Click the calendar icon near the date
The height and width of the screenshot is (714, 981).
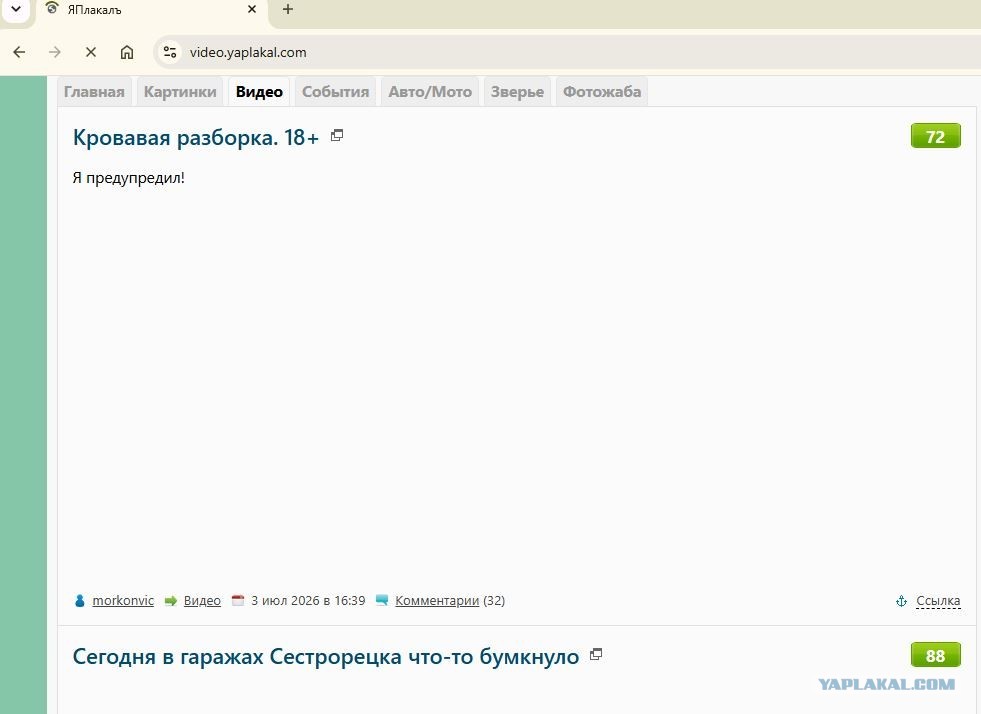(238, 600)
